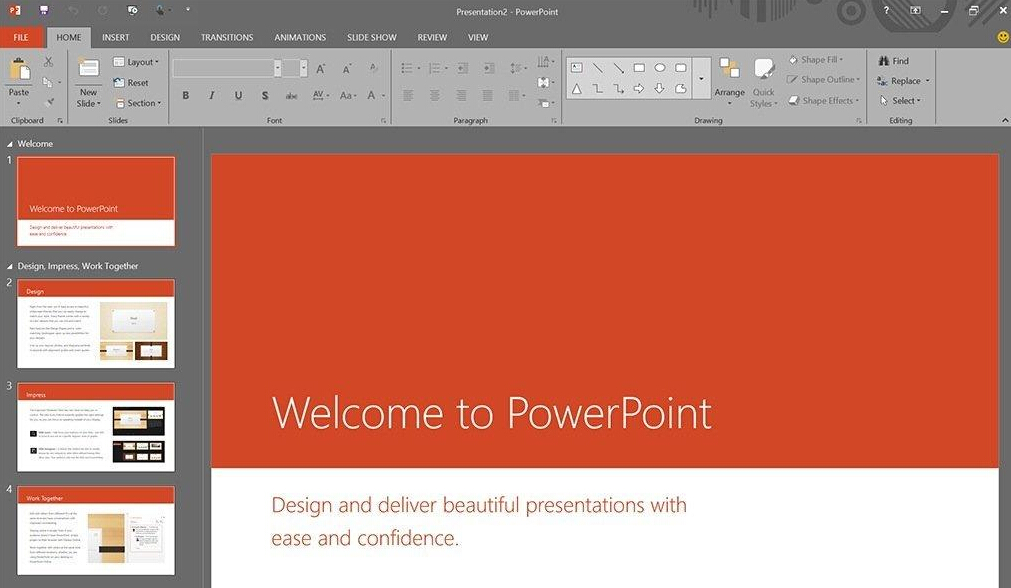Viewport: 1011px width, 588px height.
Task: Click the Cut scissors icon
Action: click(x=48, y=62)
